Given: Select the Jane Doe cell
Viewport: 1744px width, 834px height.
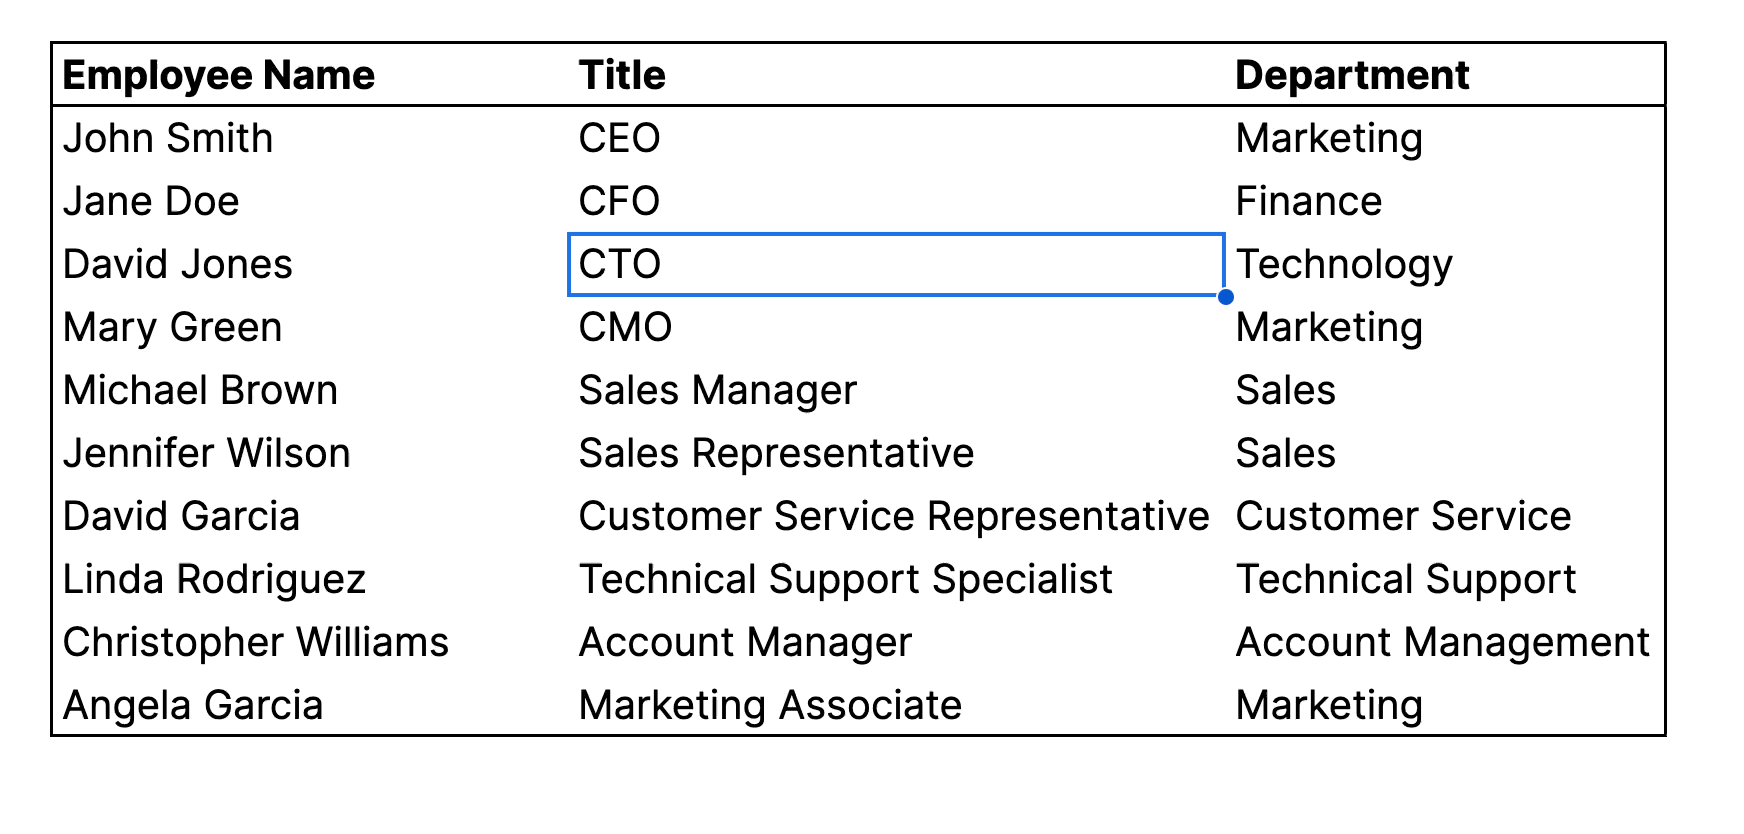Looking at the screenshot, I should (311, 201).
